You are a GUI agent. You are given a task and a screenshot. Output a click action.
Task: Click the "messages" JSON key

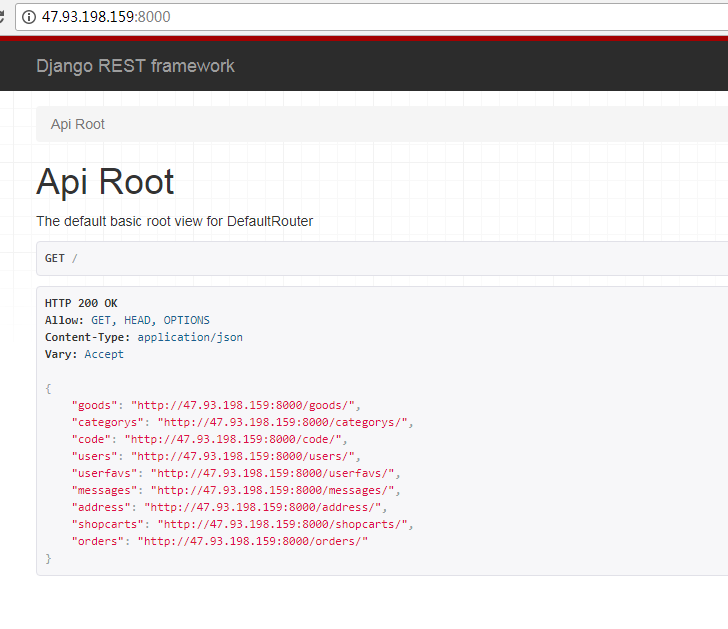104,490
